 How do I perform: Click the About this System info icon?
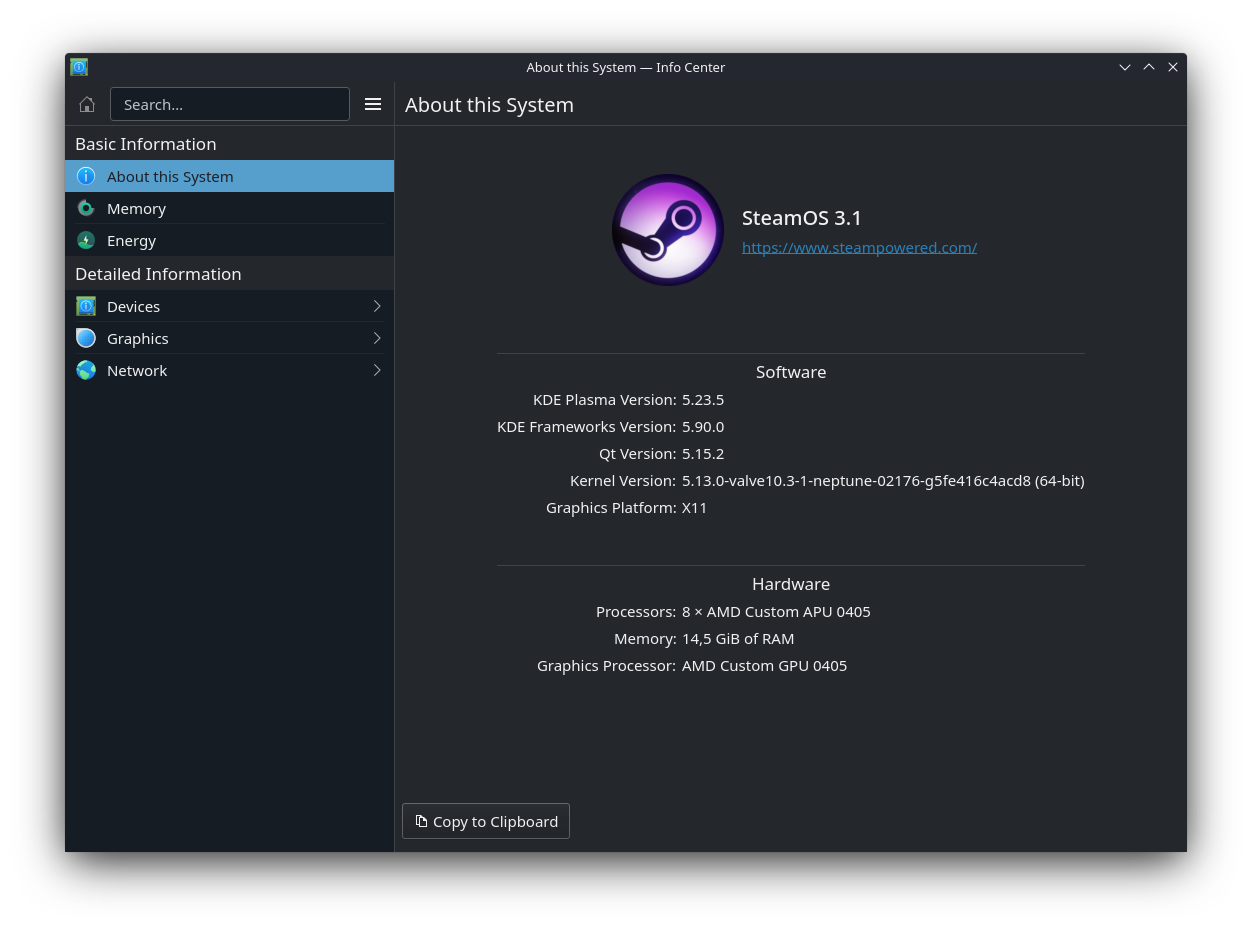(86, 176)
